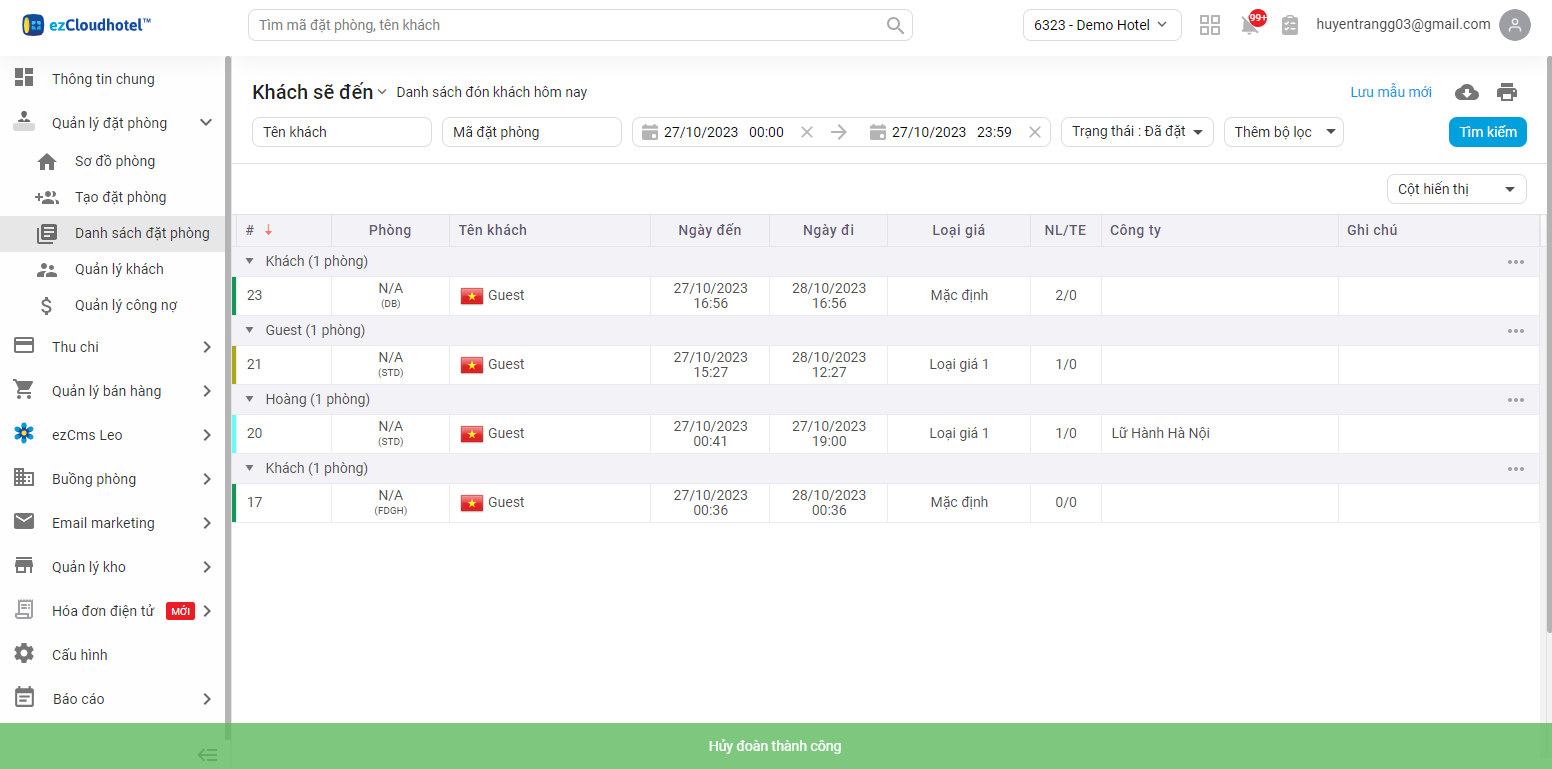Open the 6323 - Demo Hotel selector
The width and height of the screenshot is (1552, 769).
[1101, 25]
